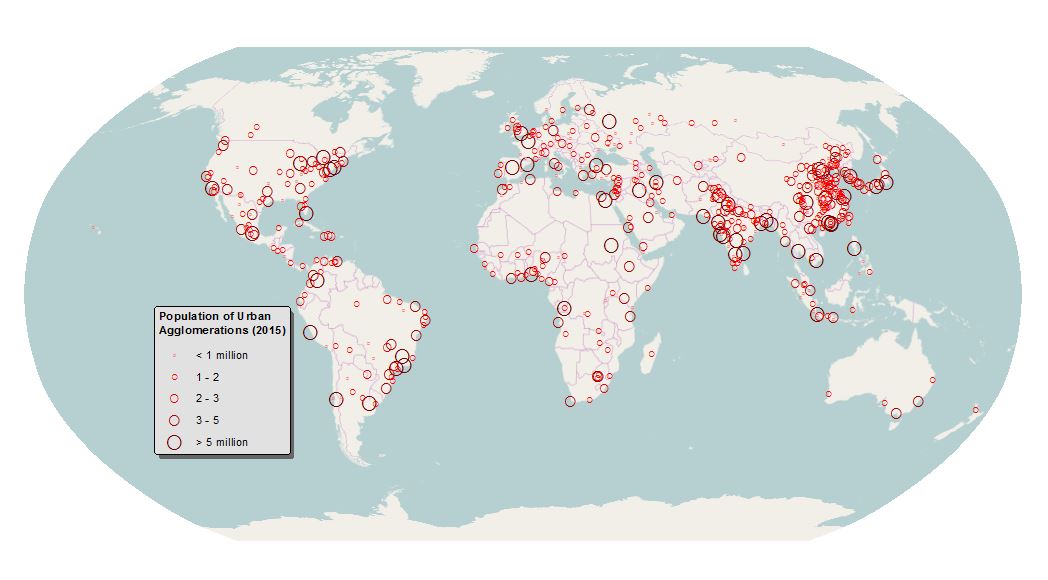The height and width of the screenshot is (580, 1048).
Task: Click the circle symbol beside '> 5 million'
Action: 174,442
